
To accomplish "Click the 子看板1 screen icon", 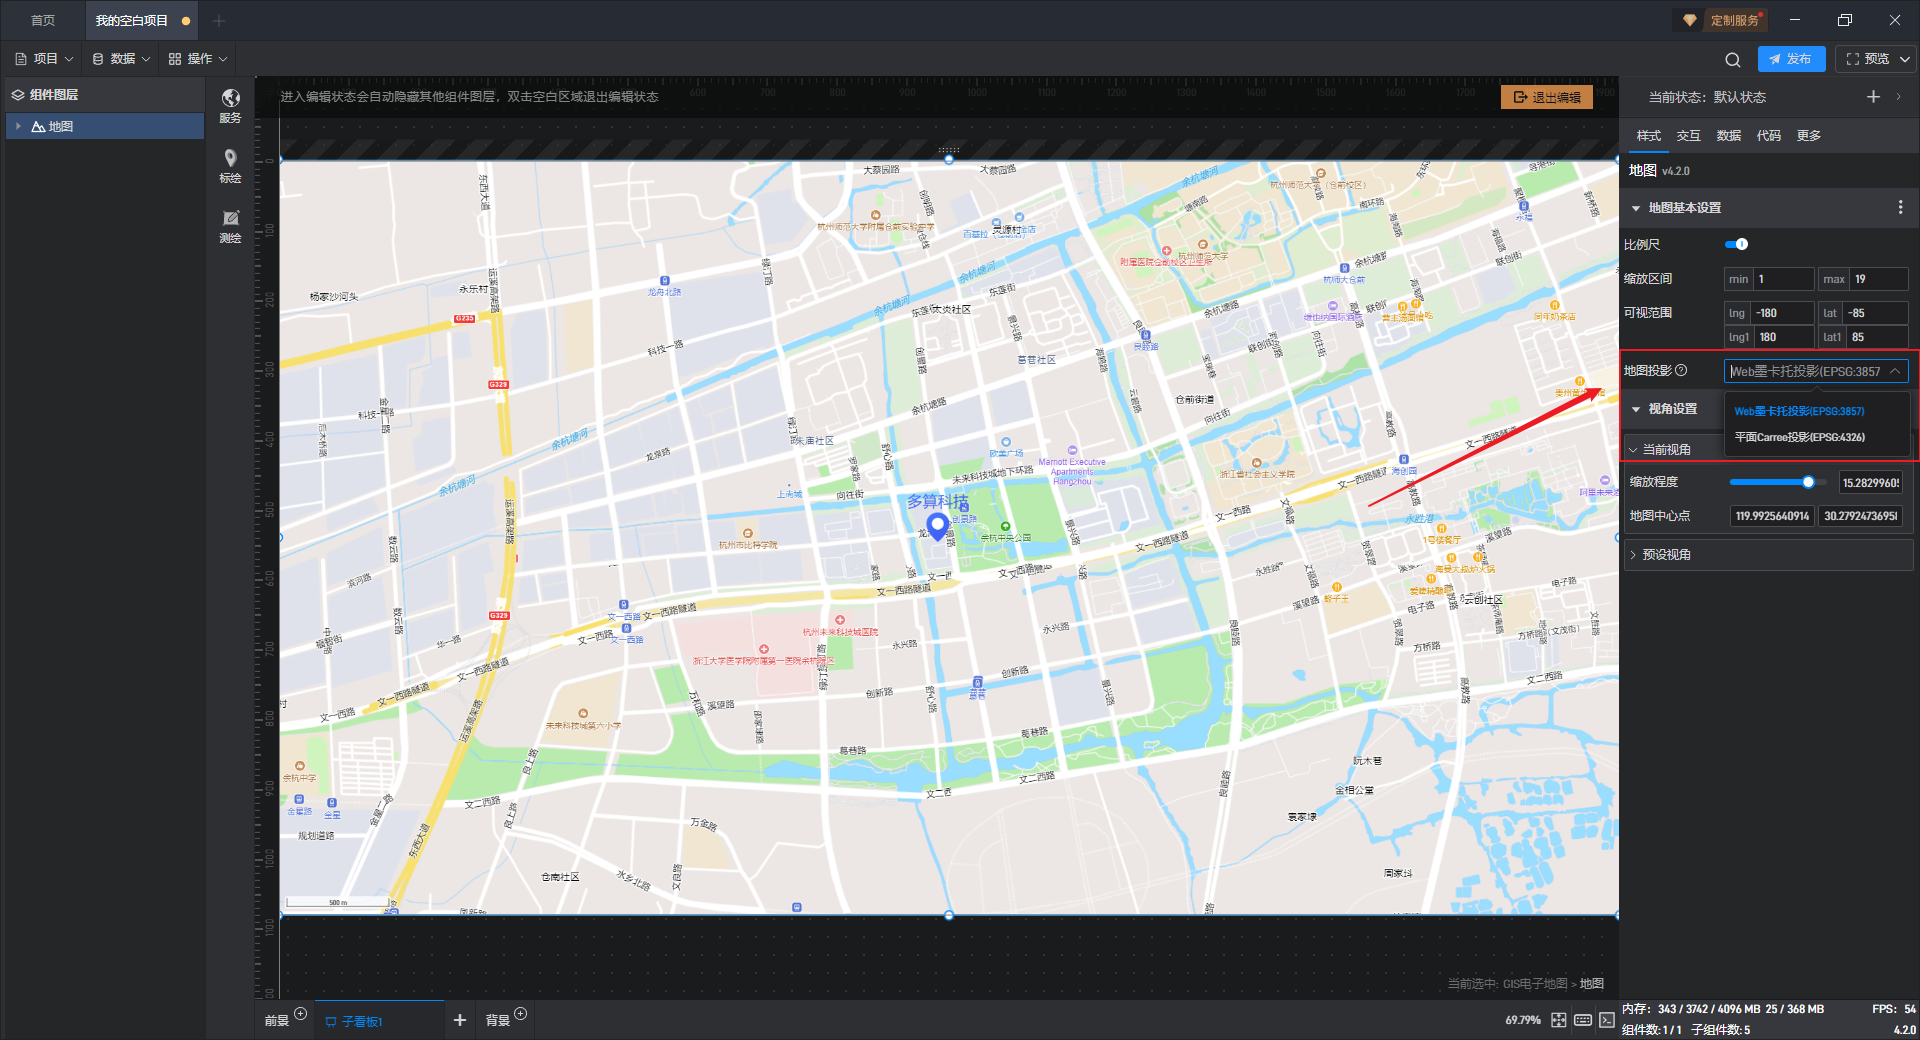I will coord(330,1022).
